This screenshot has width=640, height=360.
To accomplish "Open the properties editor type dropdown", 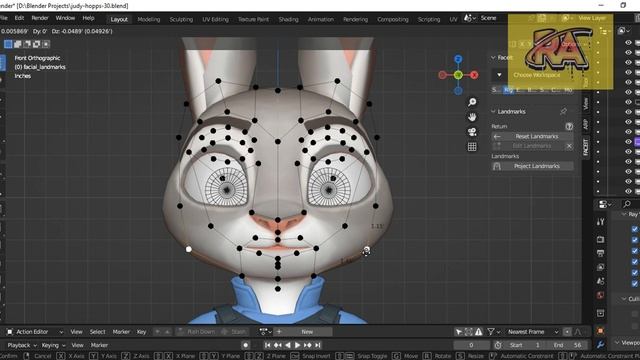I will coord(605,204).
